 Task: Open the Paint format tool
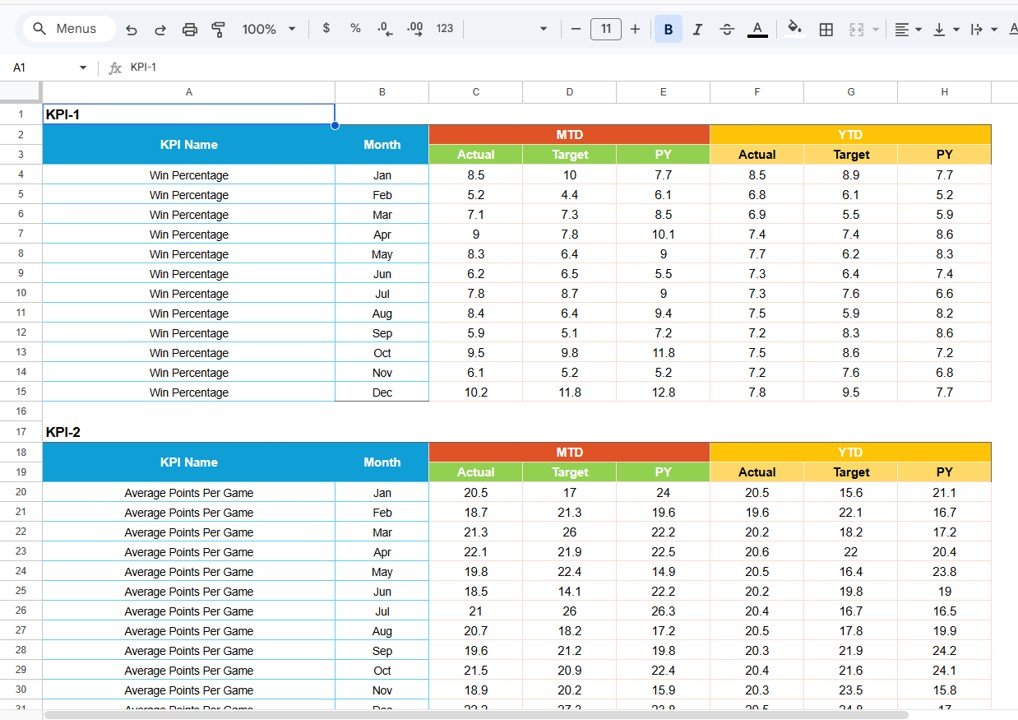tap(218, 28)
